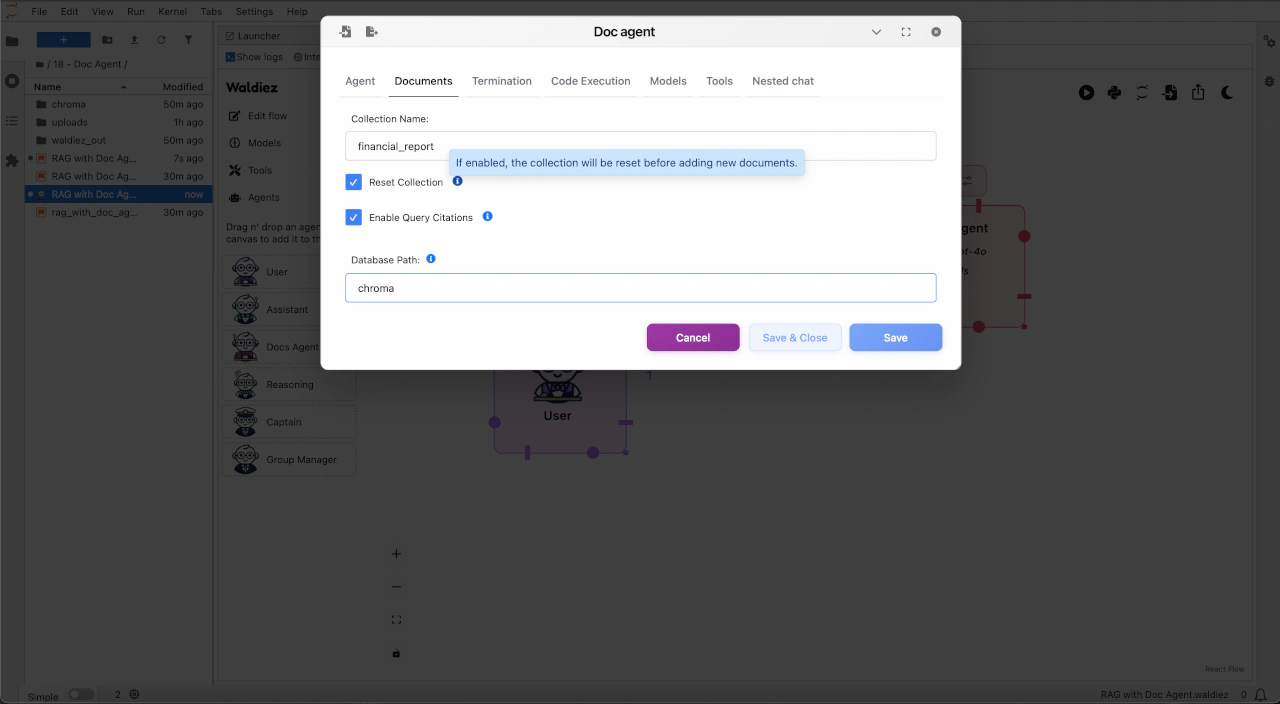Uncheck the Reset Collection checkbox
This screenshot has height=704, width=1280.
coord(354,182)
